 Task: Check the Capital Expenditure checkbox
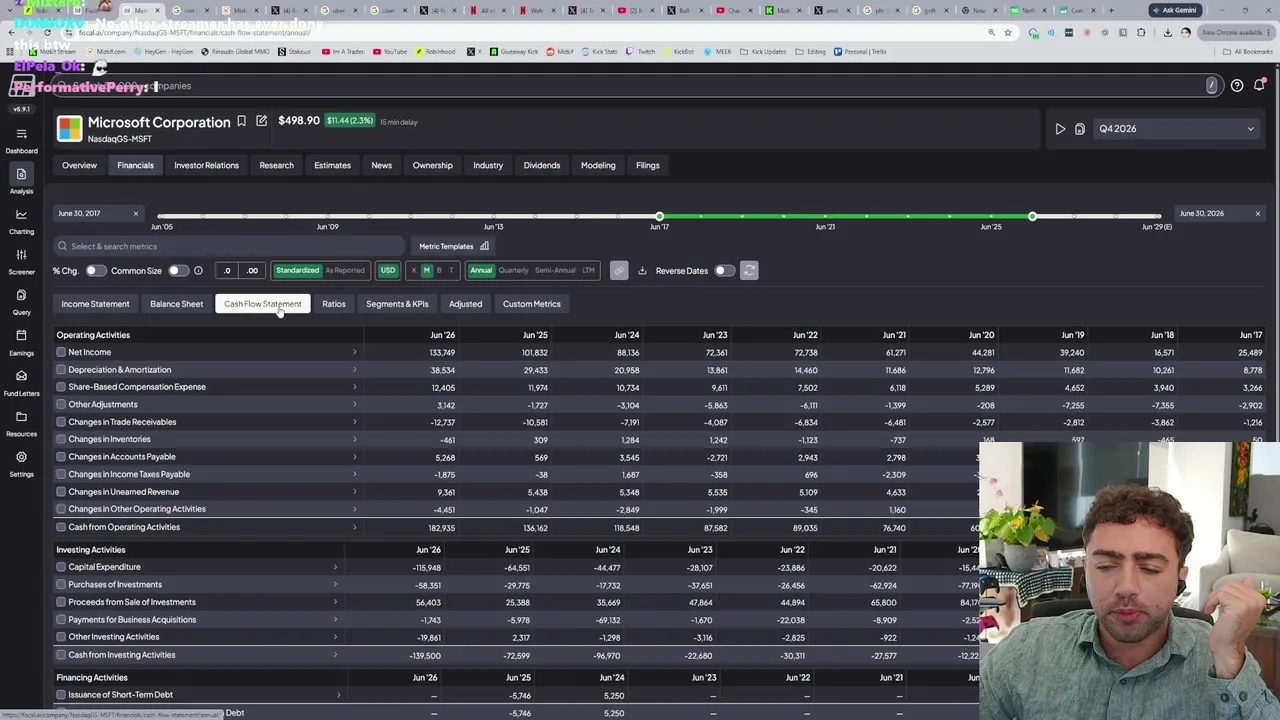[x=61, y=567]
